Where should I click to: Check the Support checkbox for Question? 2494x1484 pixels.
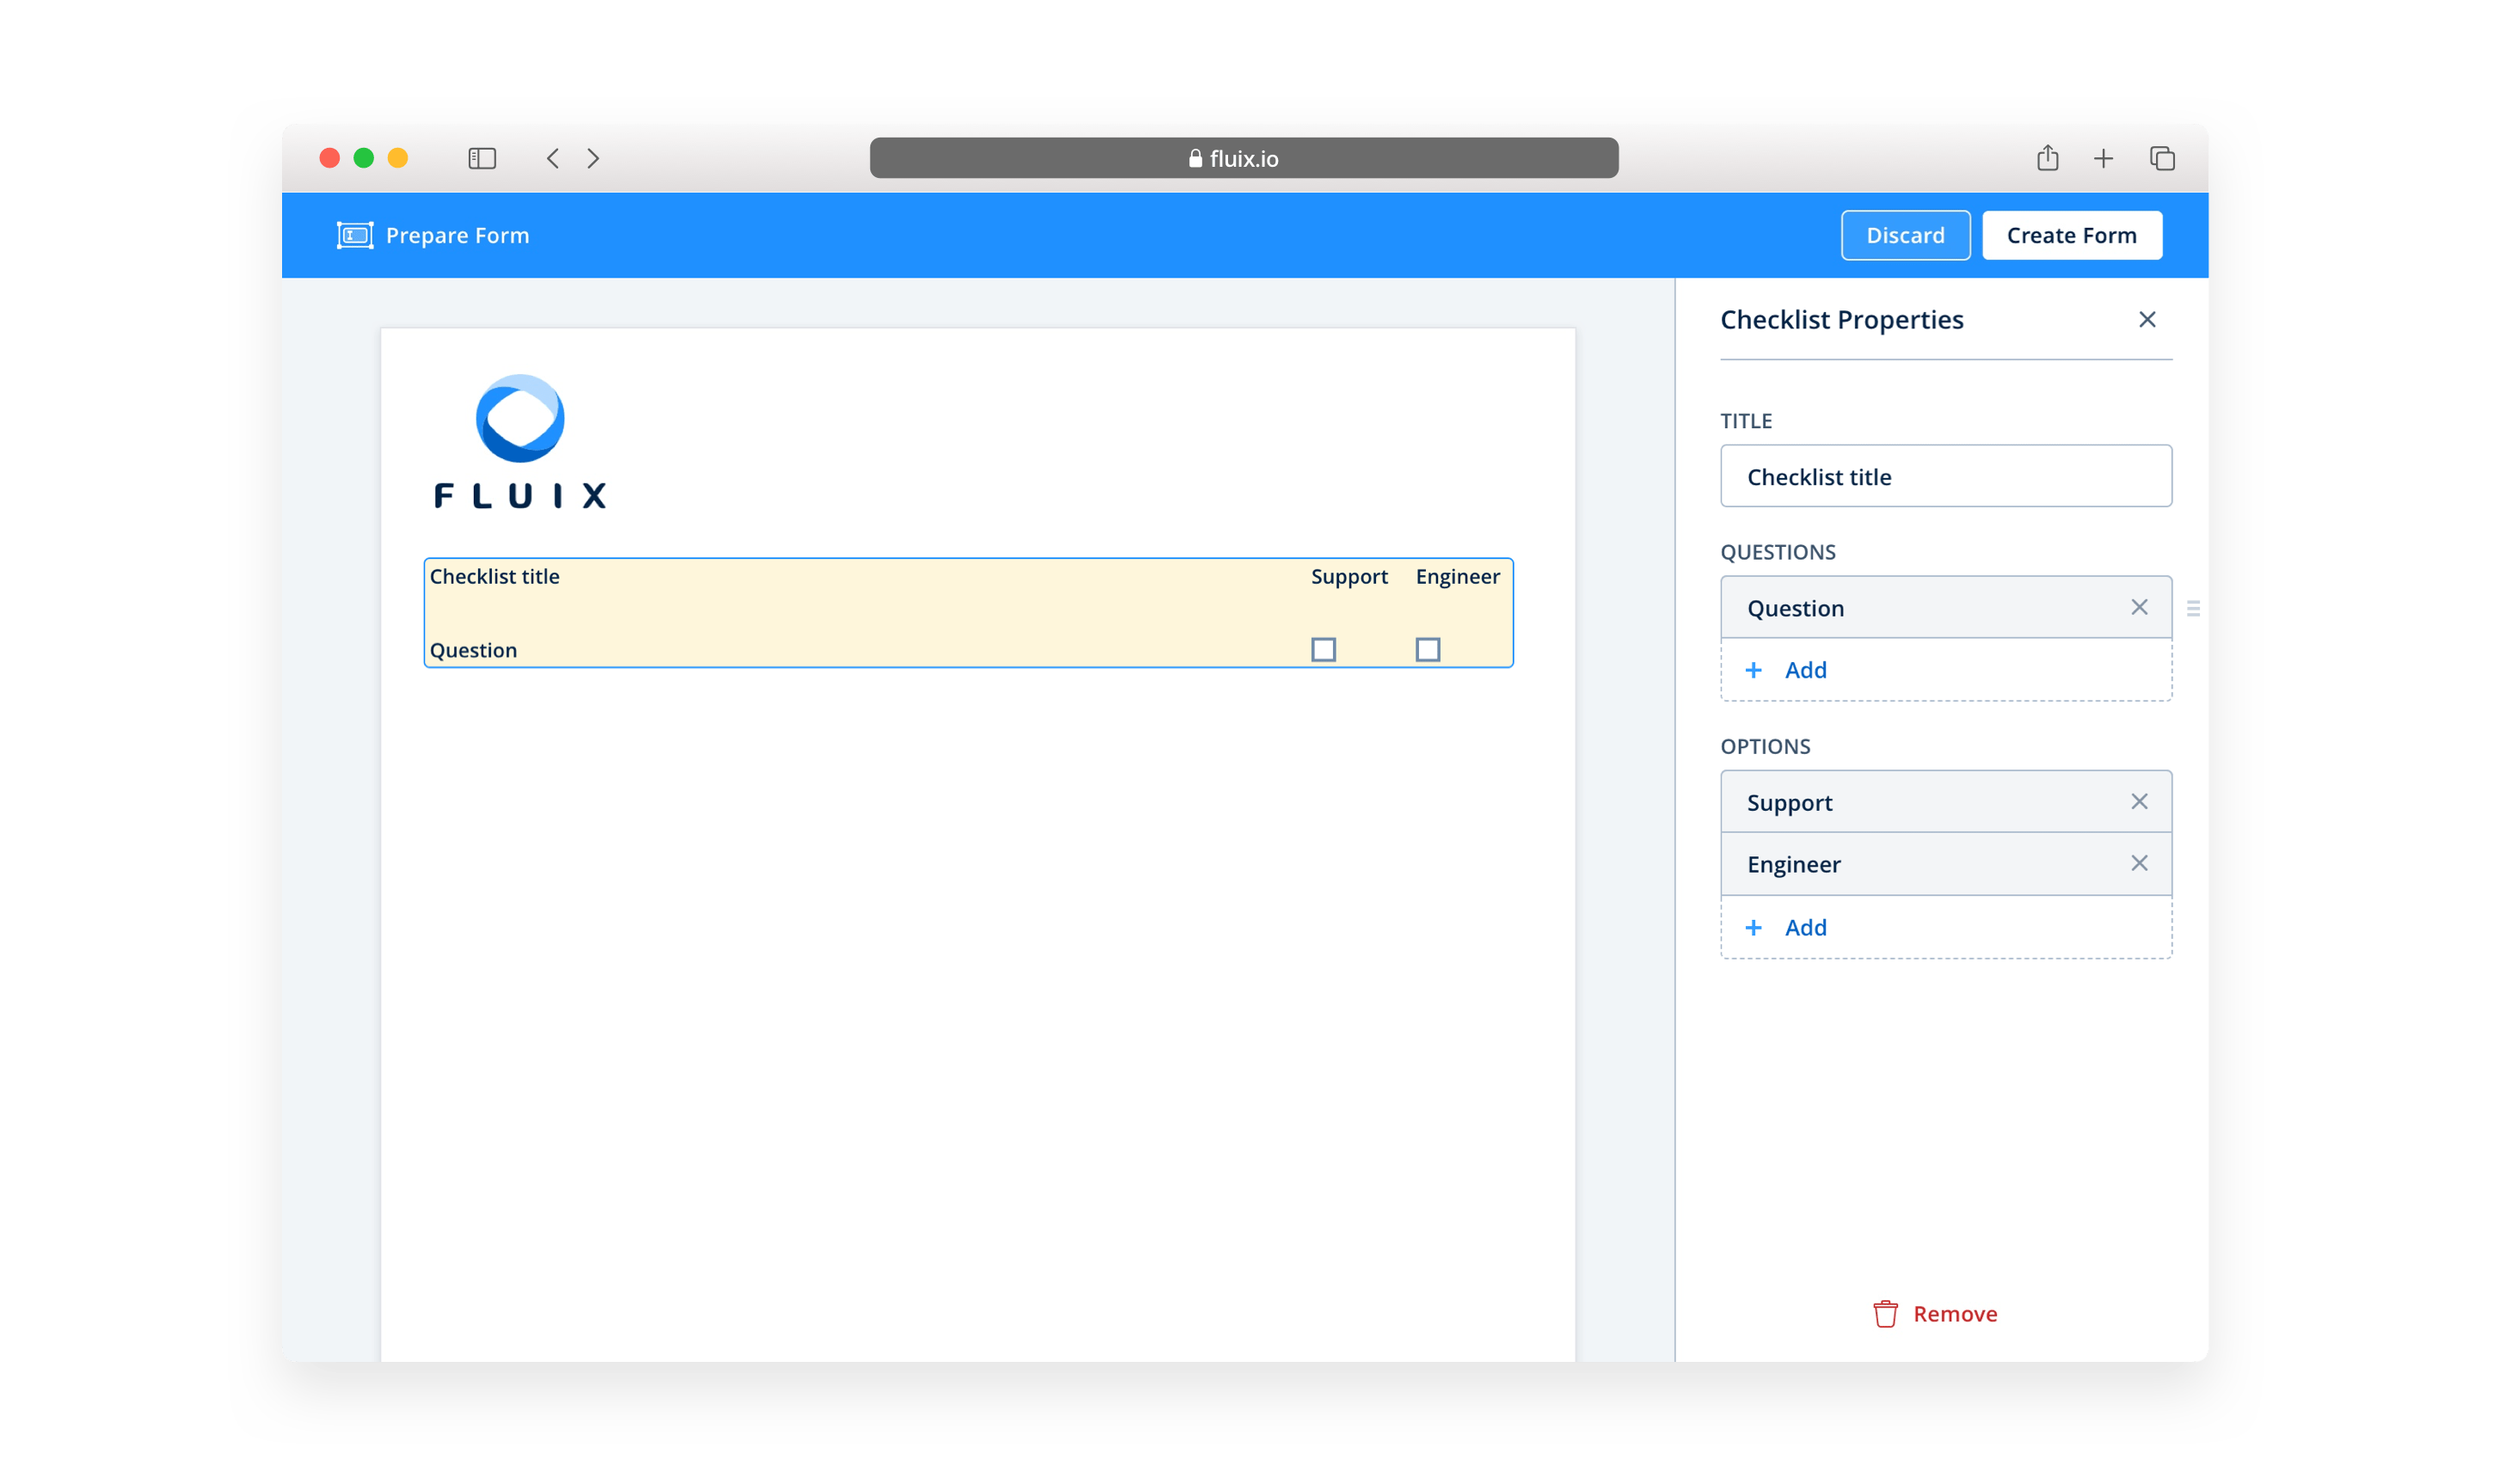click(1323, 650)
